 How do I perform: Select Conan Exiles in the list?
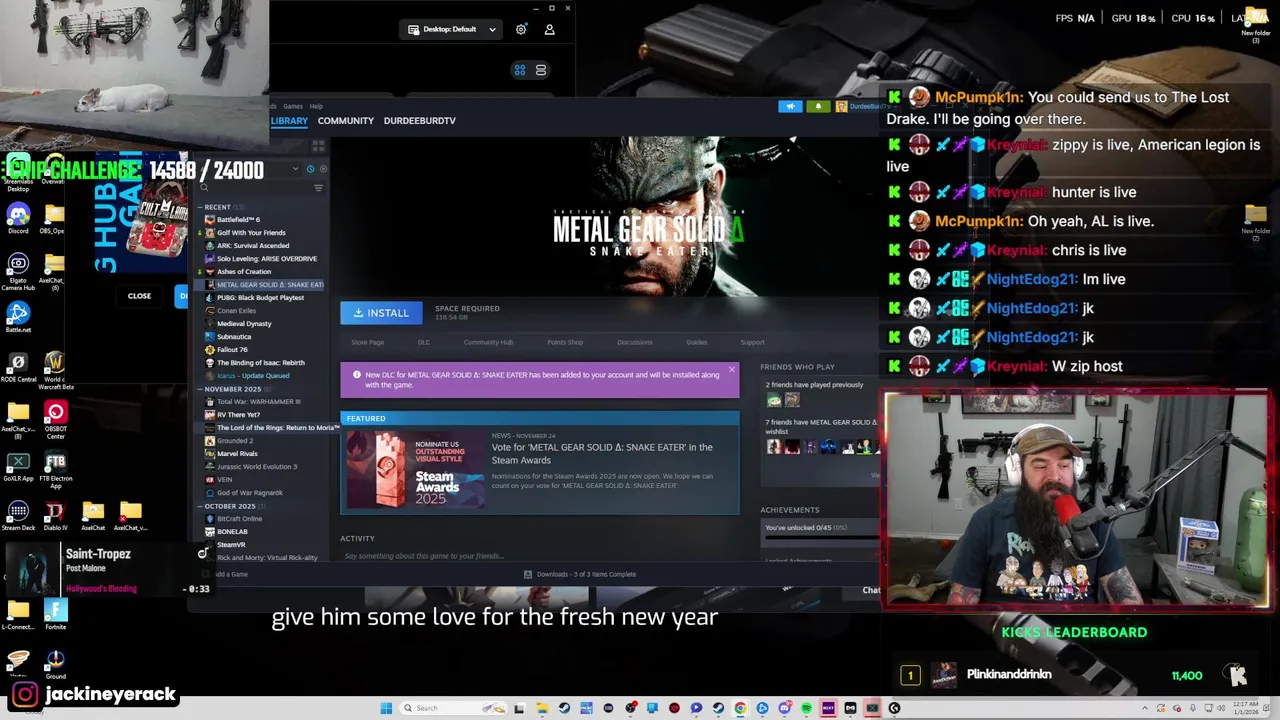click(x=236, y=311)
